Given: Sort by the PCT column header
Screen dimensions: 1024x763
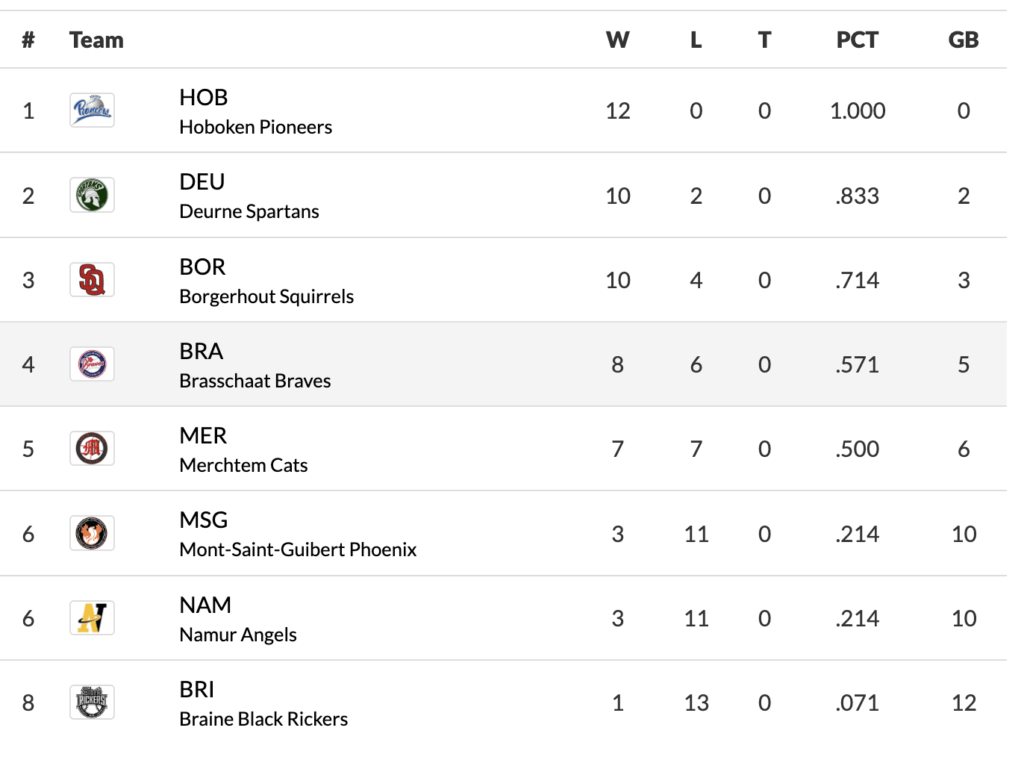Looking at the screenshot, I should coord(857,40).
